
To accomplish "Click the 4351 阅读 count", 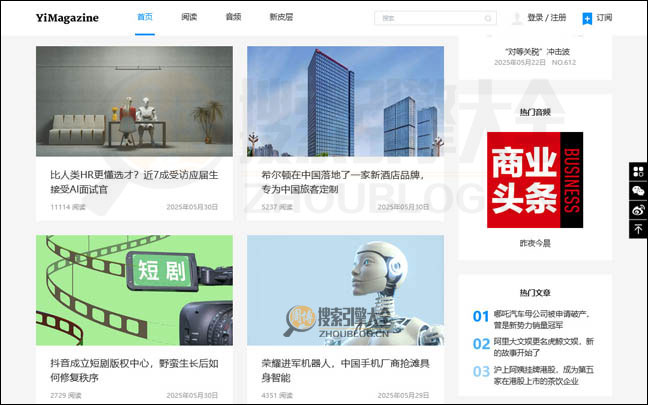I will [277, 395].
